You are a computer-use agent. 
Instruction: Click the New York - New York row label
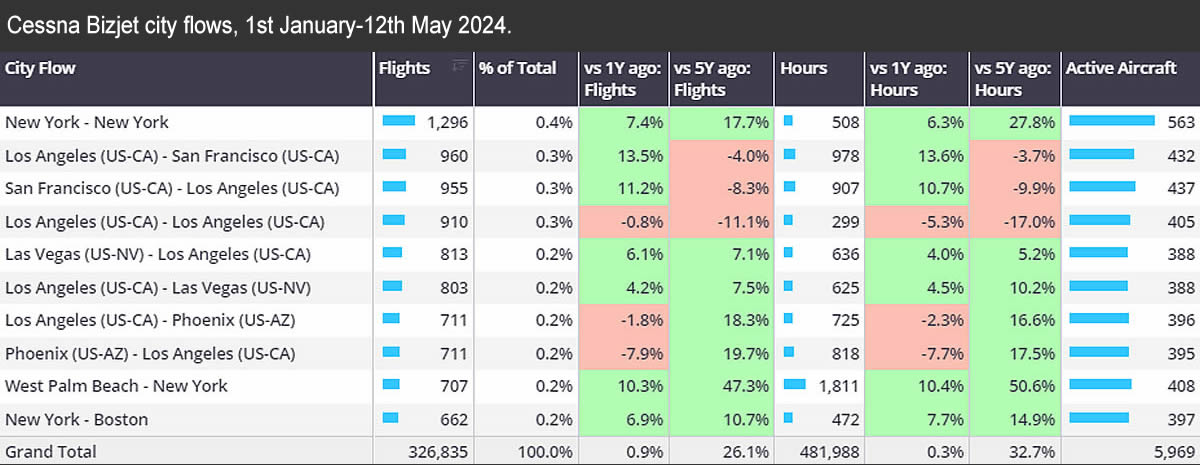coord(87,122)
